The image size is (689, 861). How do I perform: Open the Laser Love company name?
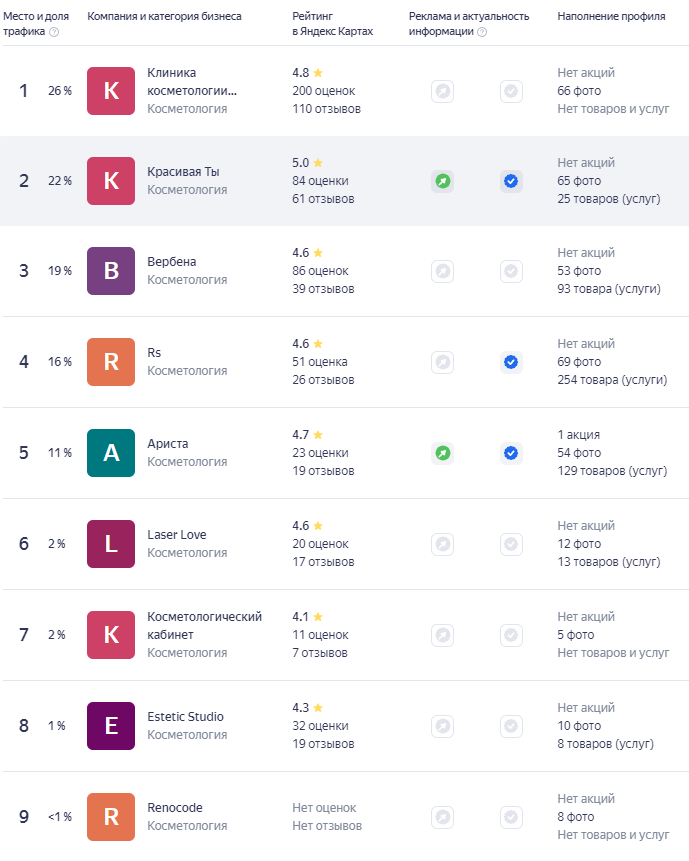177,535
